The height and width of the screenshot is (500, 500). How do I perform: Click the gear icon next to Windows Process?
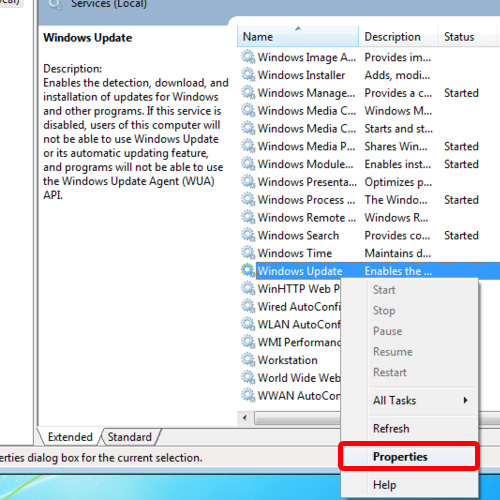point(248,199)
